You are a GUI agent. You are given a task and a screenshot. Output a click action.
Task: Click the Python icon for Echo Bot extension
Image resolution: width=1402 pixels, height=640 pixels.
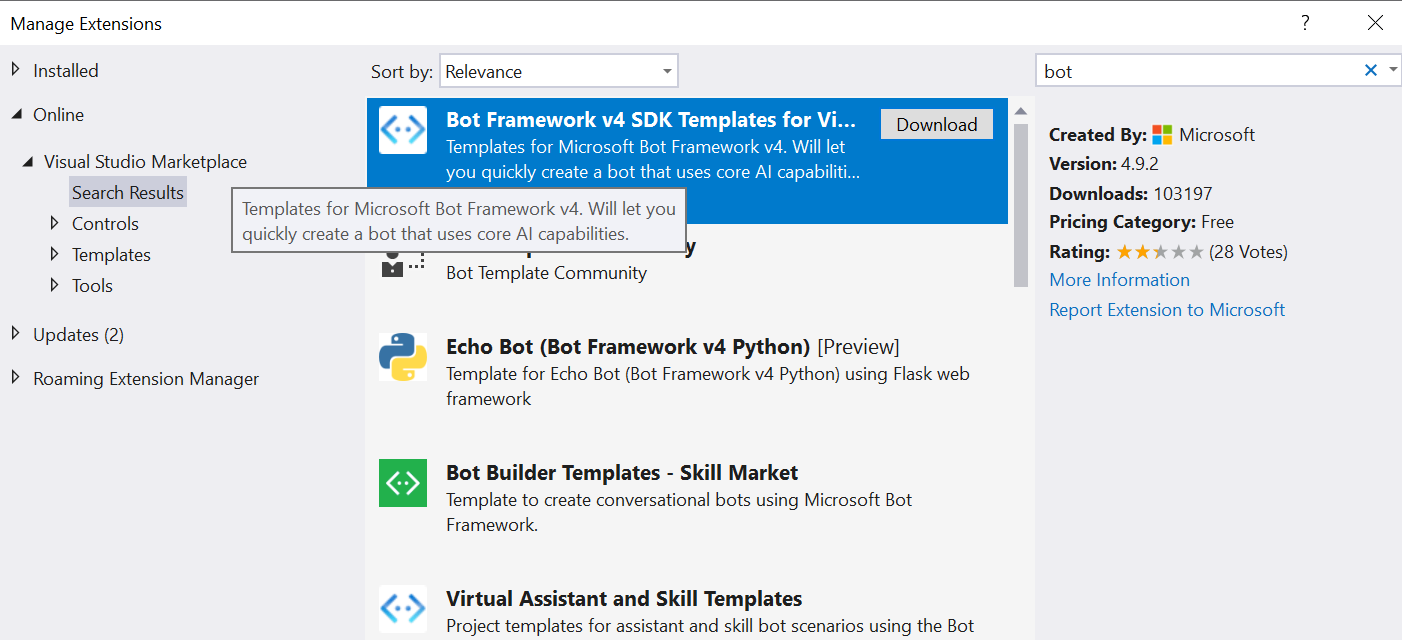(x=403, y=356)
